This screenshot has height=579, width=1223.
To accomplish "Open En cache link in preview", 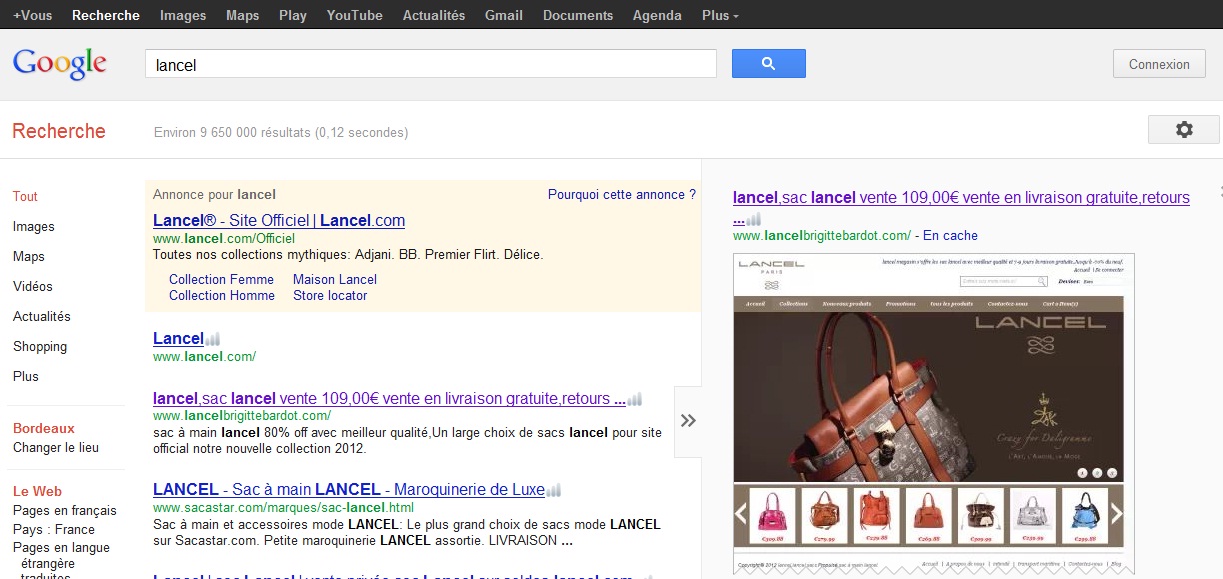I will [950, 236].
